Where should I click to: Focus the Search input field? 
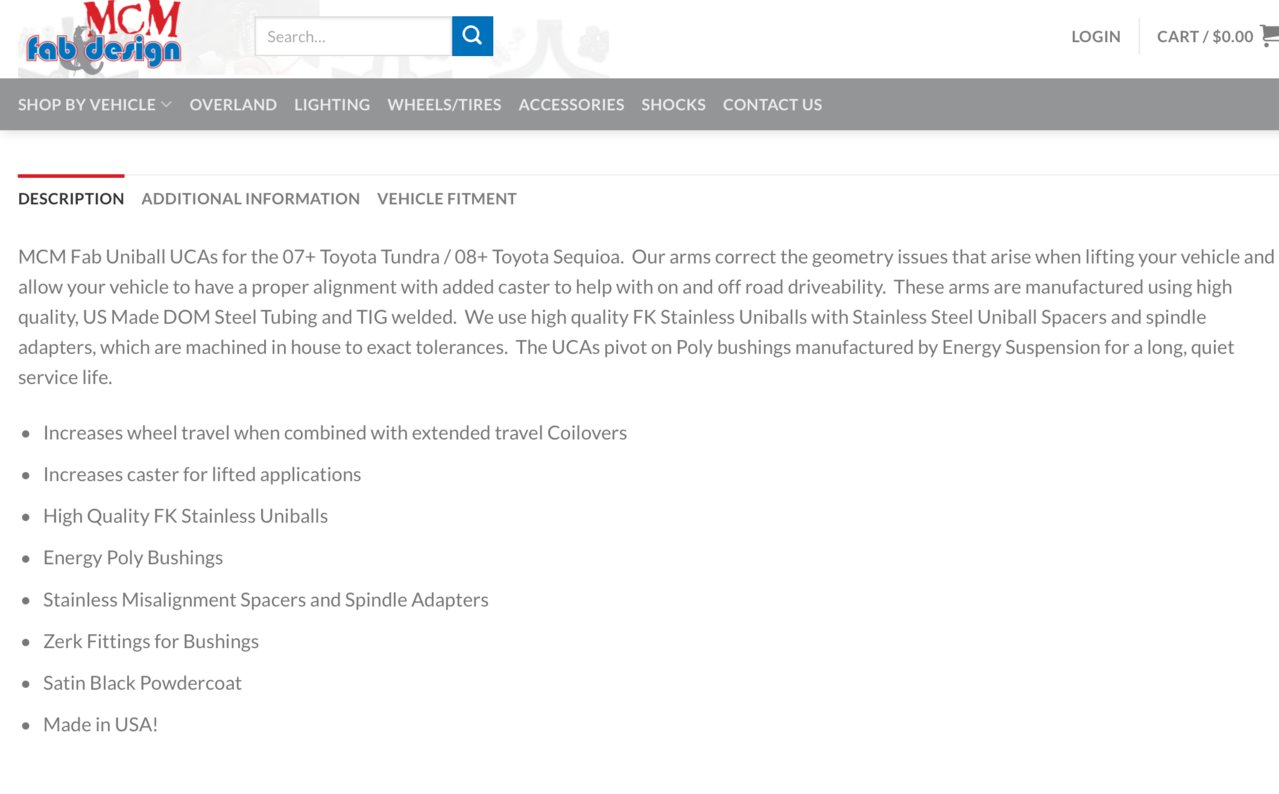(354, 36)
